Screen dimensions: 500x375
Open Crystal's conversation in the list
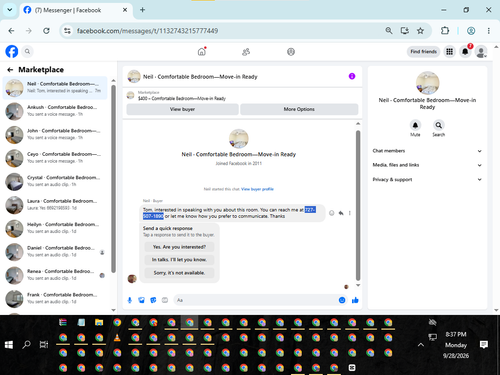coord(55,181)
